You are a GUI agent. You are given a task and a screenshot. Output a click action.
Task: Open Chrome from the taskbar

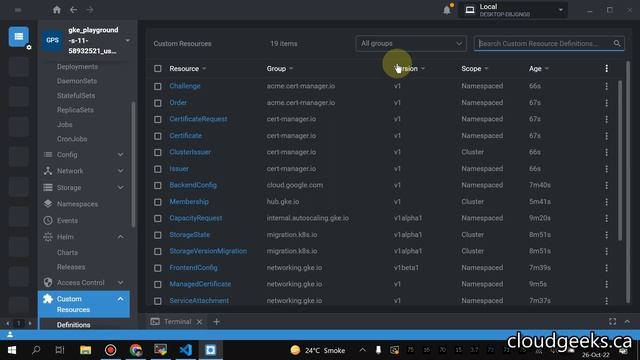pyautogui.click(x=136, y=350)
